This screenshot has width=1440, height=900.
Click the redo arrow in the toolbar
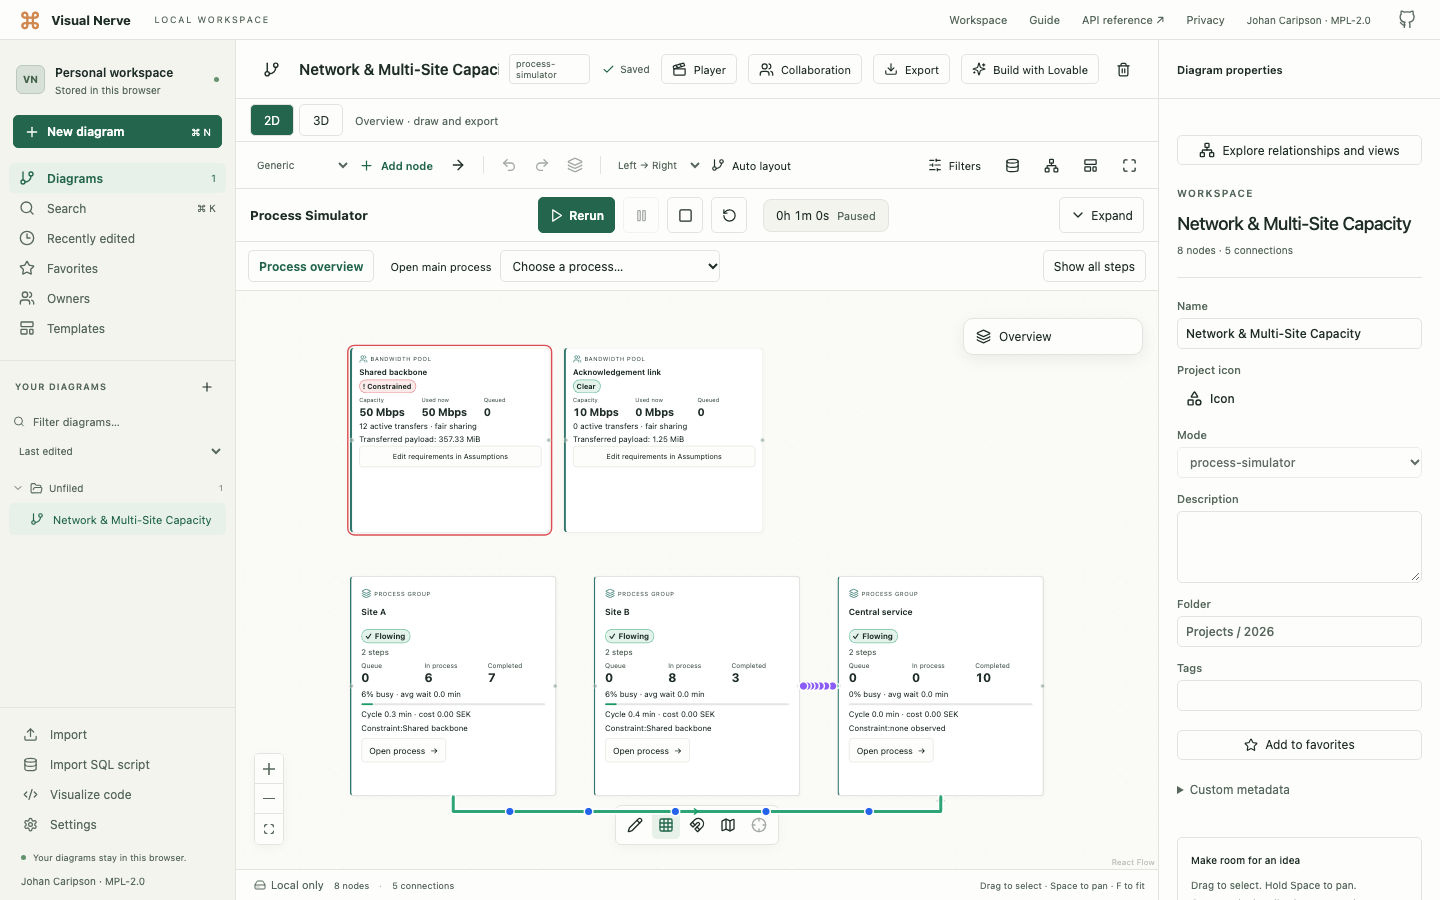tap(542, 166)
